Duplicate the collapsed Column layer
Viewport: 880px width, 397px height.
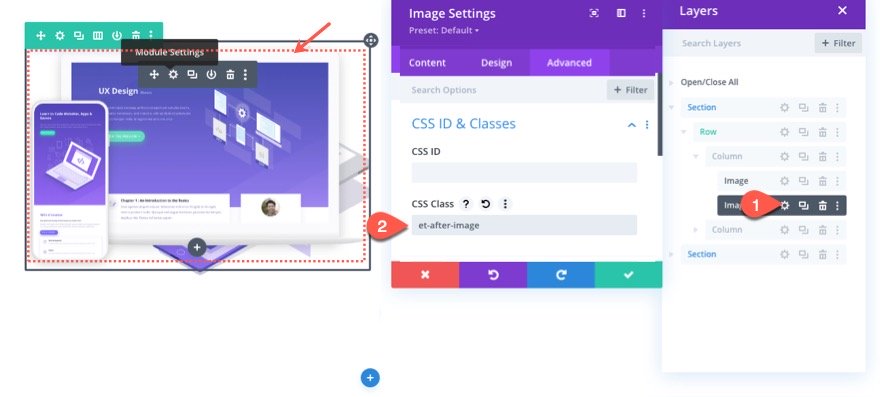804,230
